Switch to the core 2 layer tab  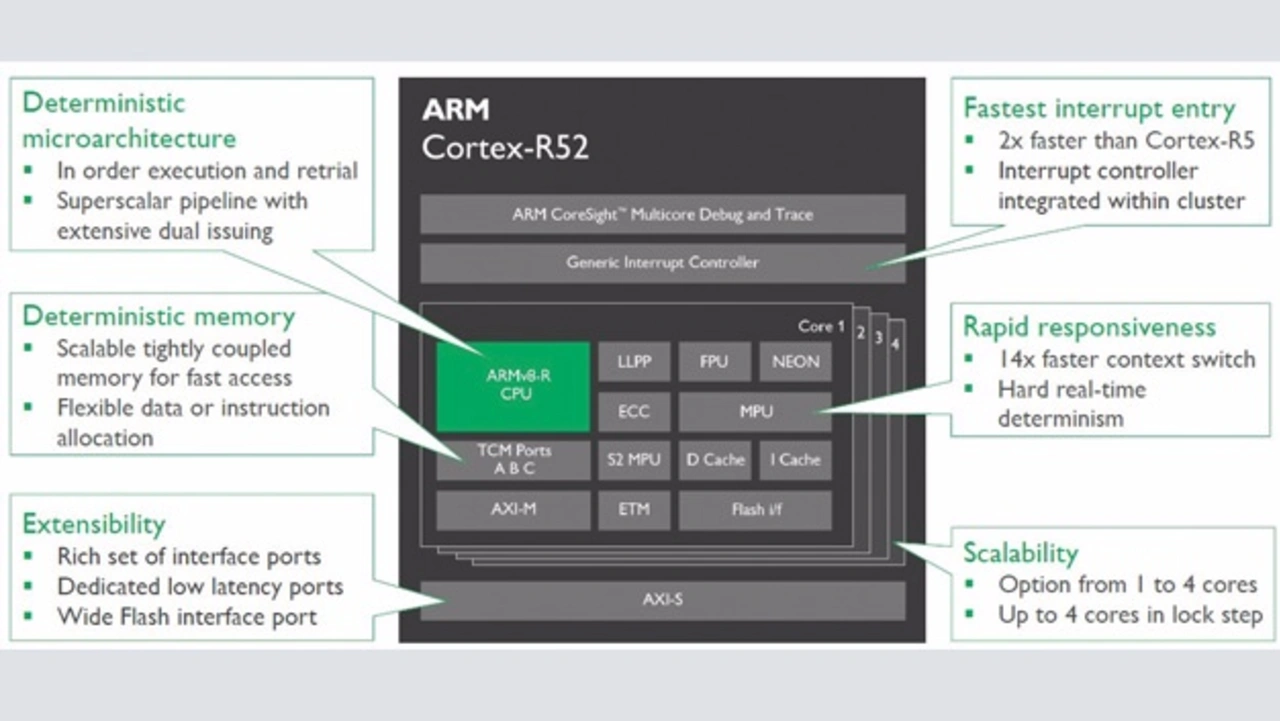tap(860, 333)
